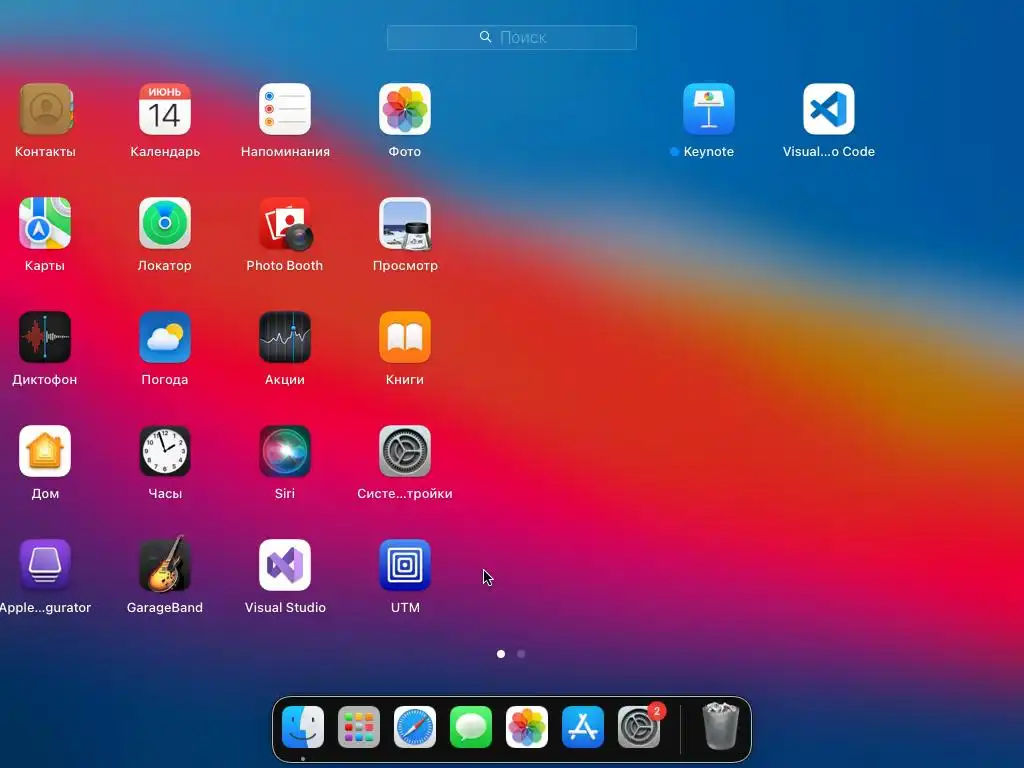1024x768 pixels.
Task: Switch to the second Launchpad page dot
Action: [x=521, y=654]
